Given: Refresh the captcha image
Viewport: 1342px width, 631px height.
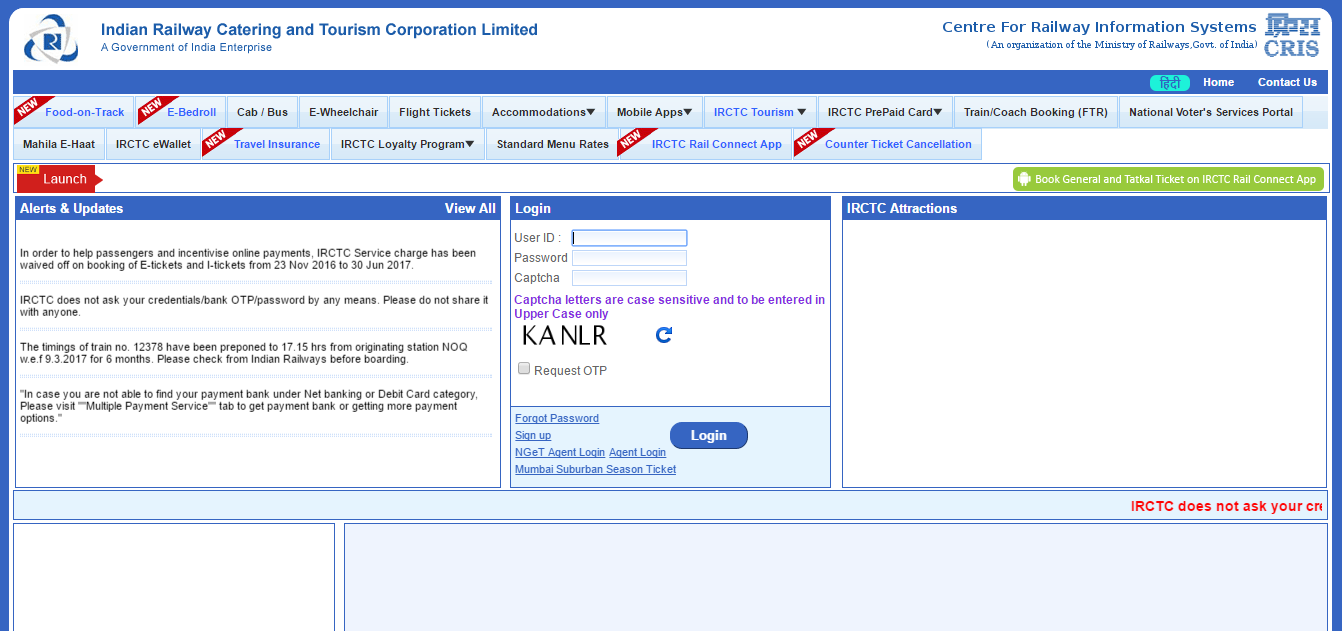Looking at the screenshot, I should pyautogui.click(x=664, y=335).
